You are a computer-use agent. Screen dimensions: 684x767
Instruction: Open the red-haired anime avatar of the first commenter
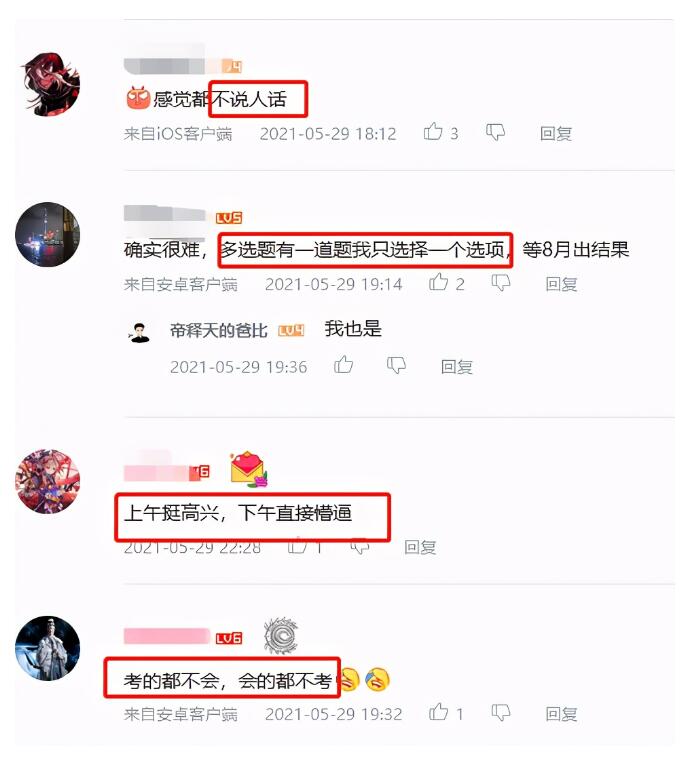pyautogui.click(x=50, y=84)
